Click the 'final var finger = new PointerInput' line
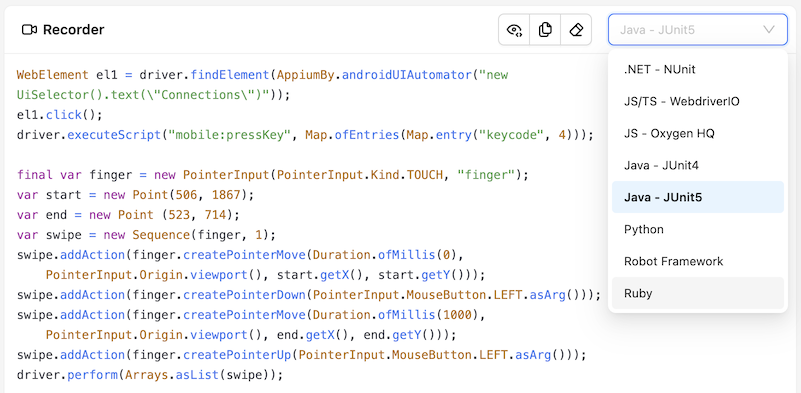 click(x=273, y=175)
